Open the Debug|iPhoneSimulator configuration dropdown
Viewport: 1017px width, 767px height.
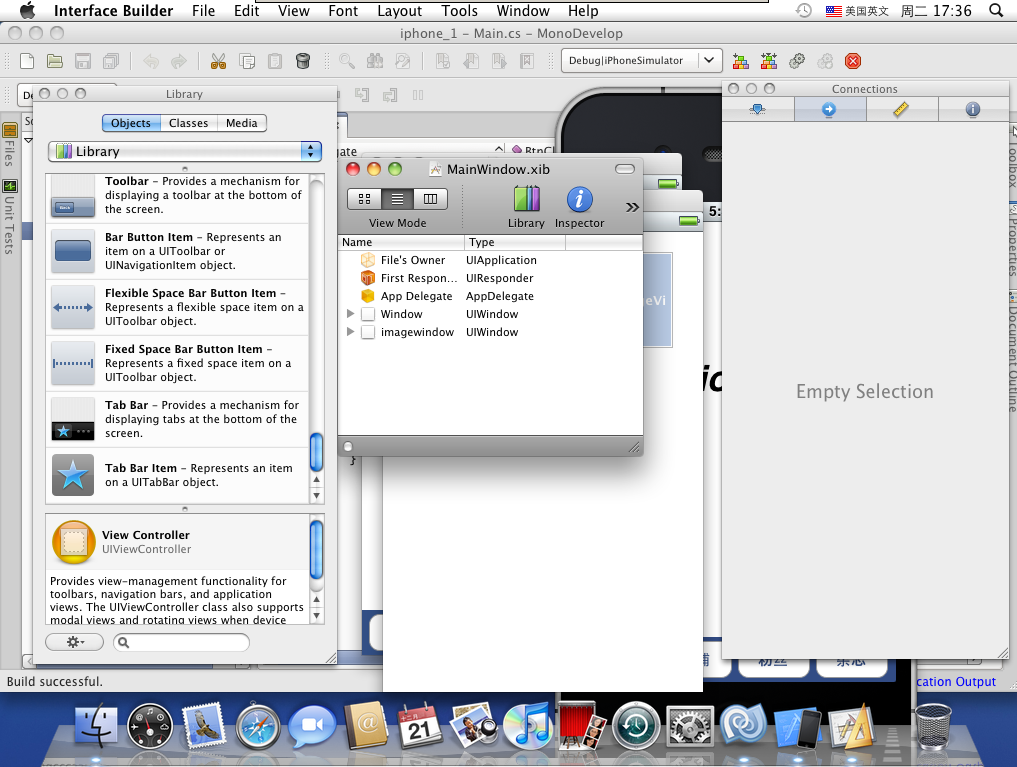tap(641, 60)
